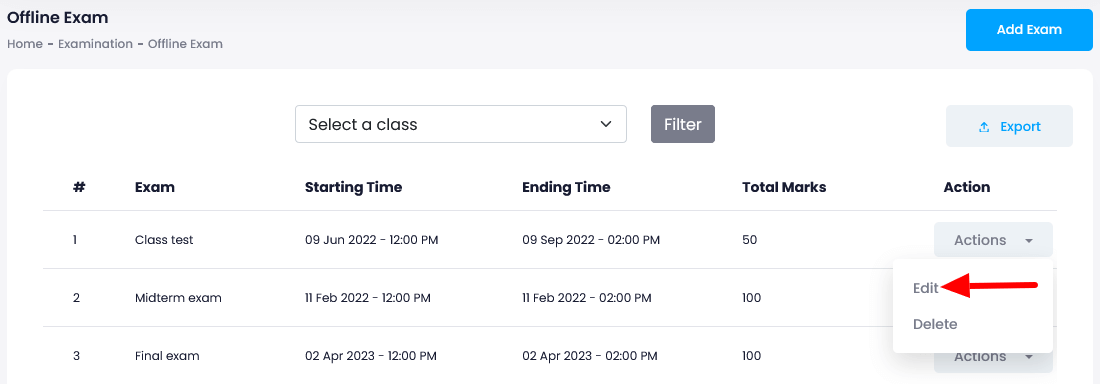Viewport: 1100px width, 384px height.
Task: Open the Select a class dropdown
Action: tap(461, 124)
